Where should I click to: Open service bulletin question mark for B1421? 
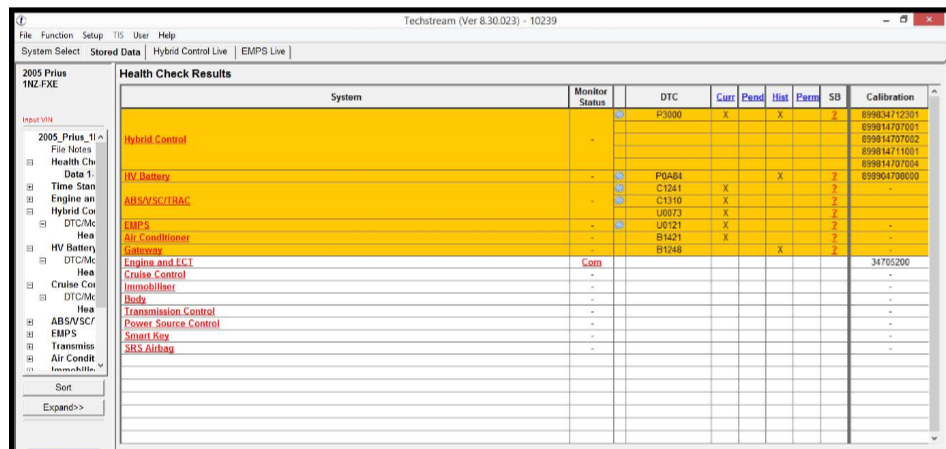tap(834, 238)
